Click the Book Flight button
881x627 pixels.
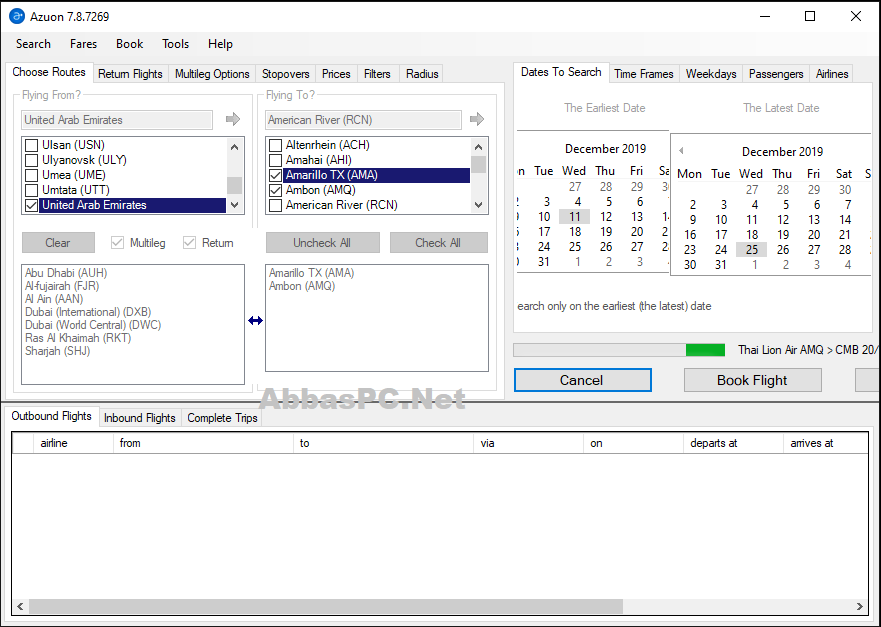(x=752, y=380)
